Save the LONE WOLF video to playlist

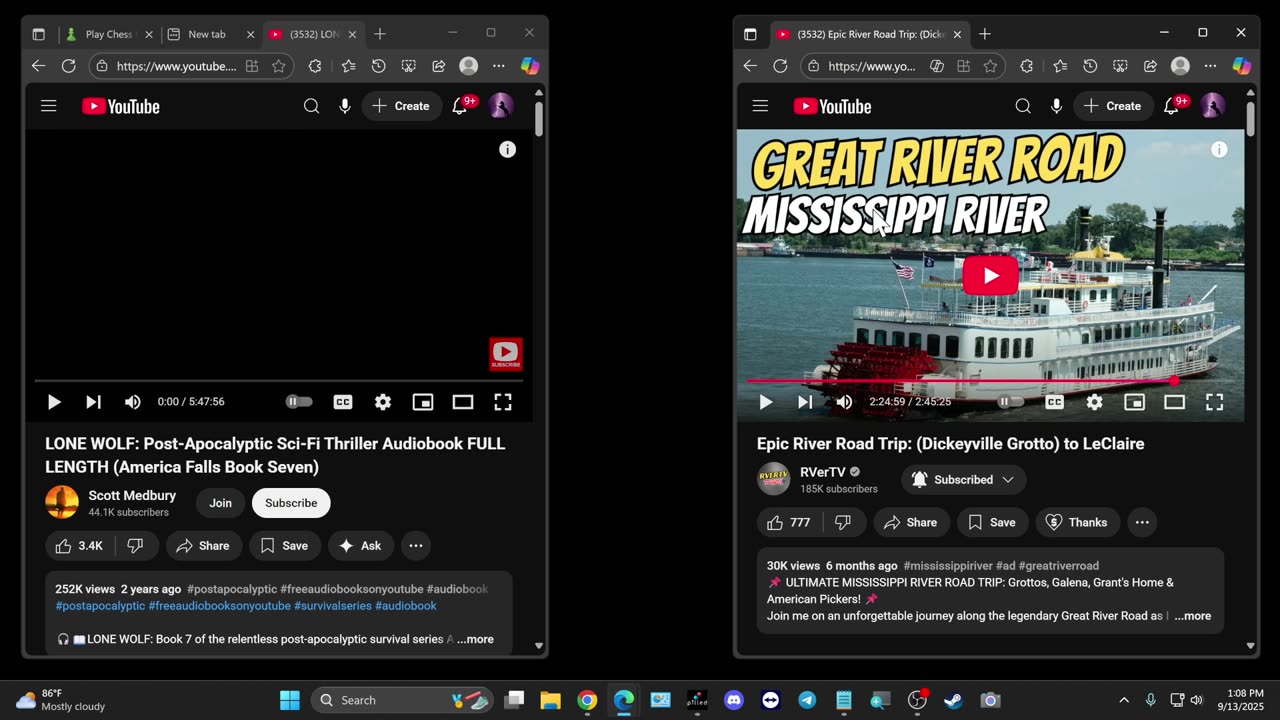[x=284, y=546]
